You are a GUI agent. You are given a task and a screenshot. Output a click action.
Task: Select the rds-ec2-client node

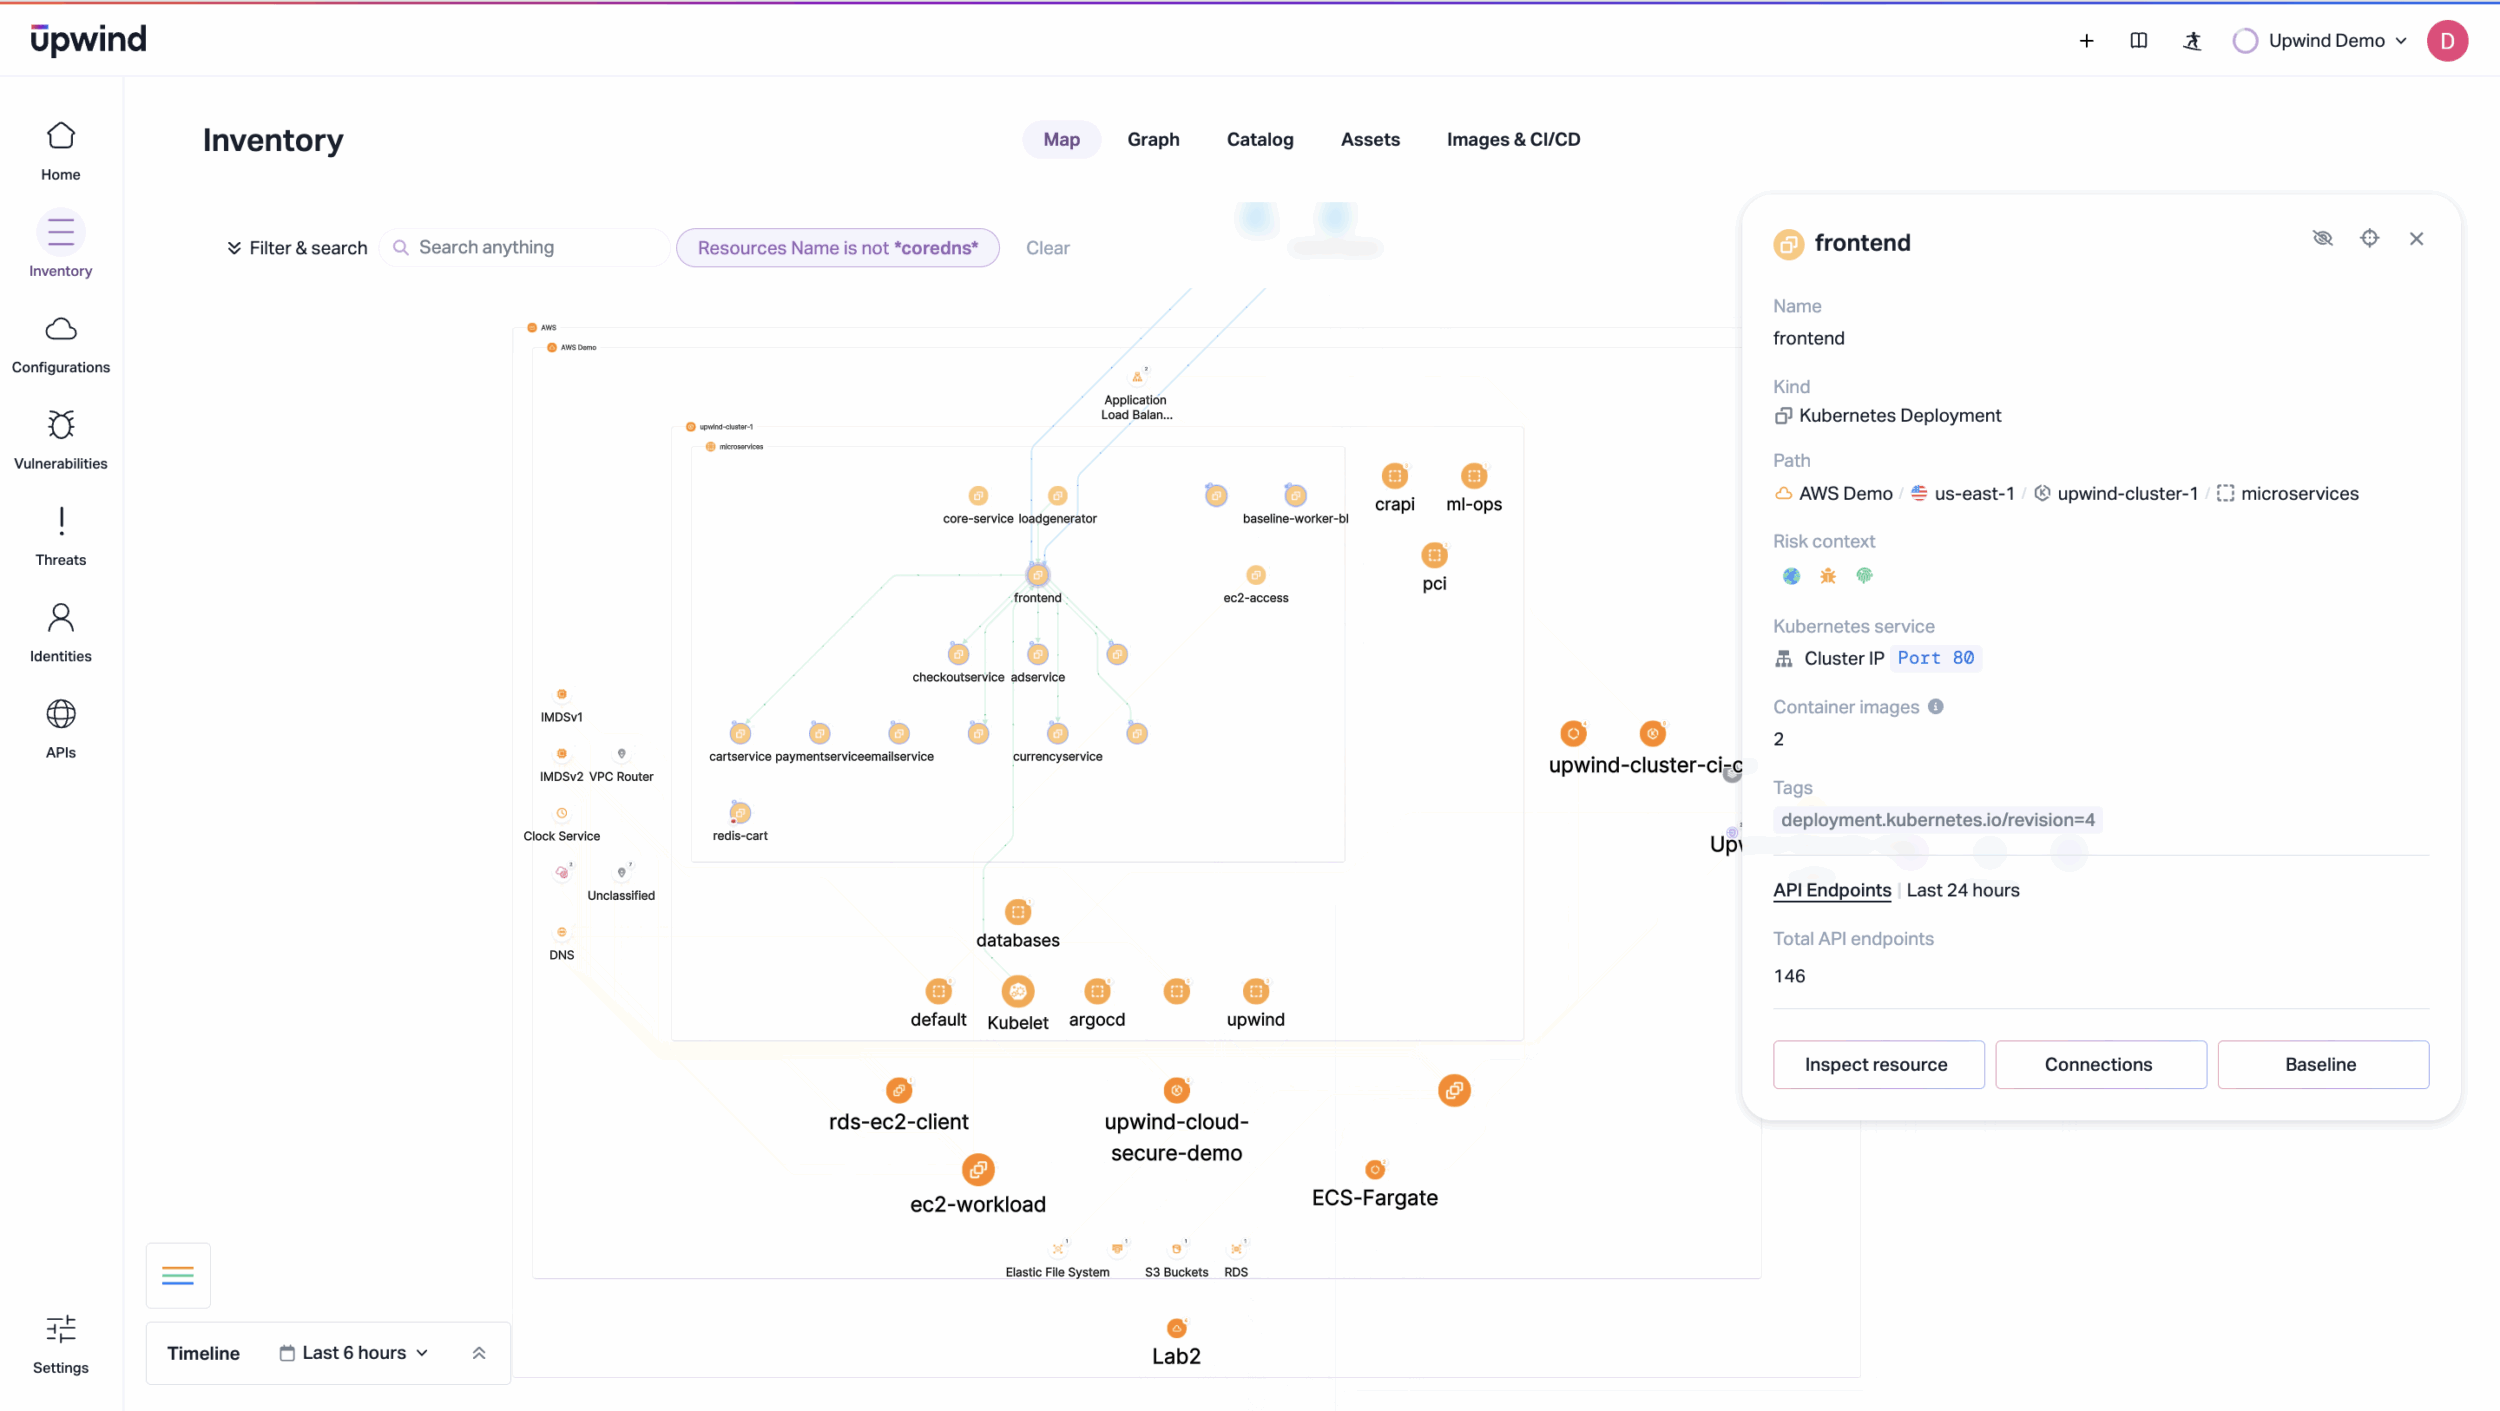(x=898, y=1090)
